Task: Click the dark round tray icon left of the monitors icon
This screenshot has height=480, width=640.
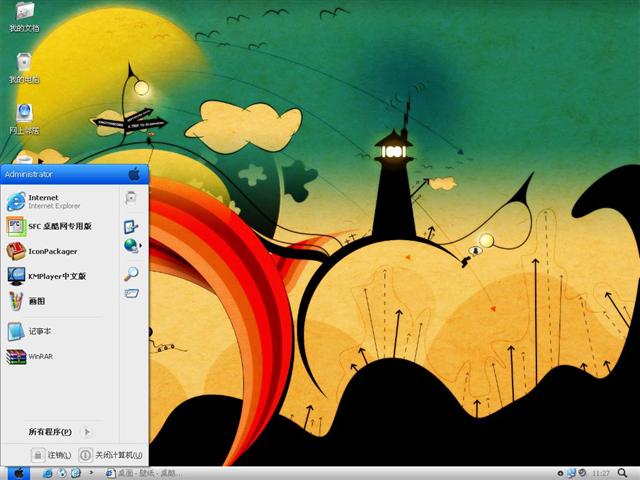Action: [x=560, y=473]
